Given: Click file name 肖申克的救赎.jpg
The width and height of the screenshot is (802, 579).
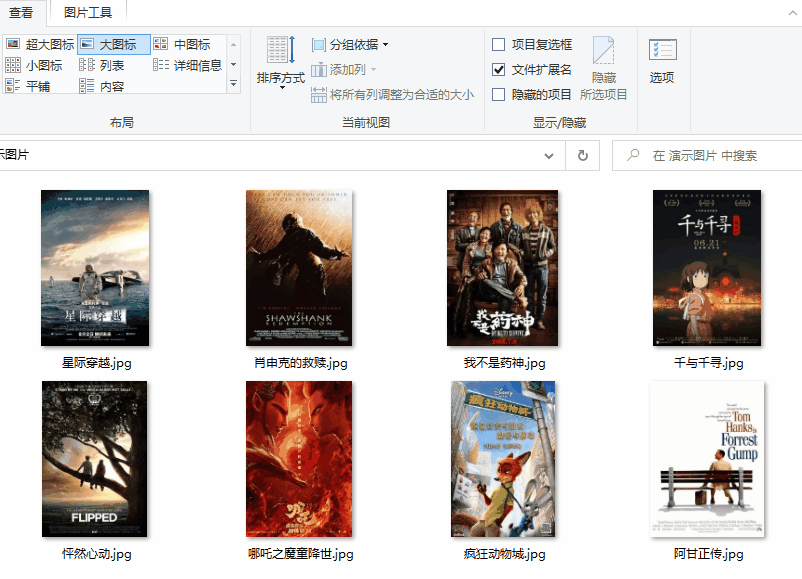Looking at the screenshot, I should coord(301,363).
